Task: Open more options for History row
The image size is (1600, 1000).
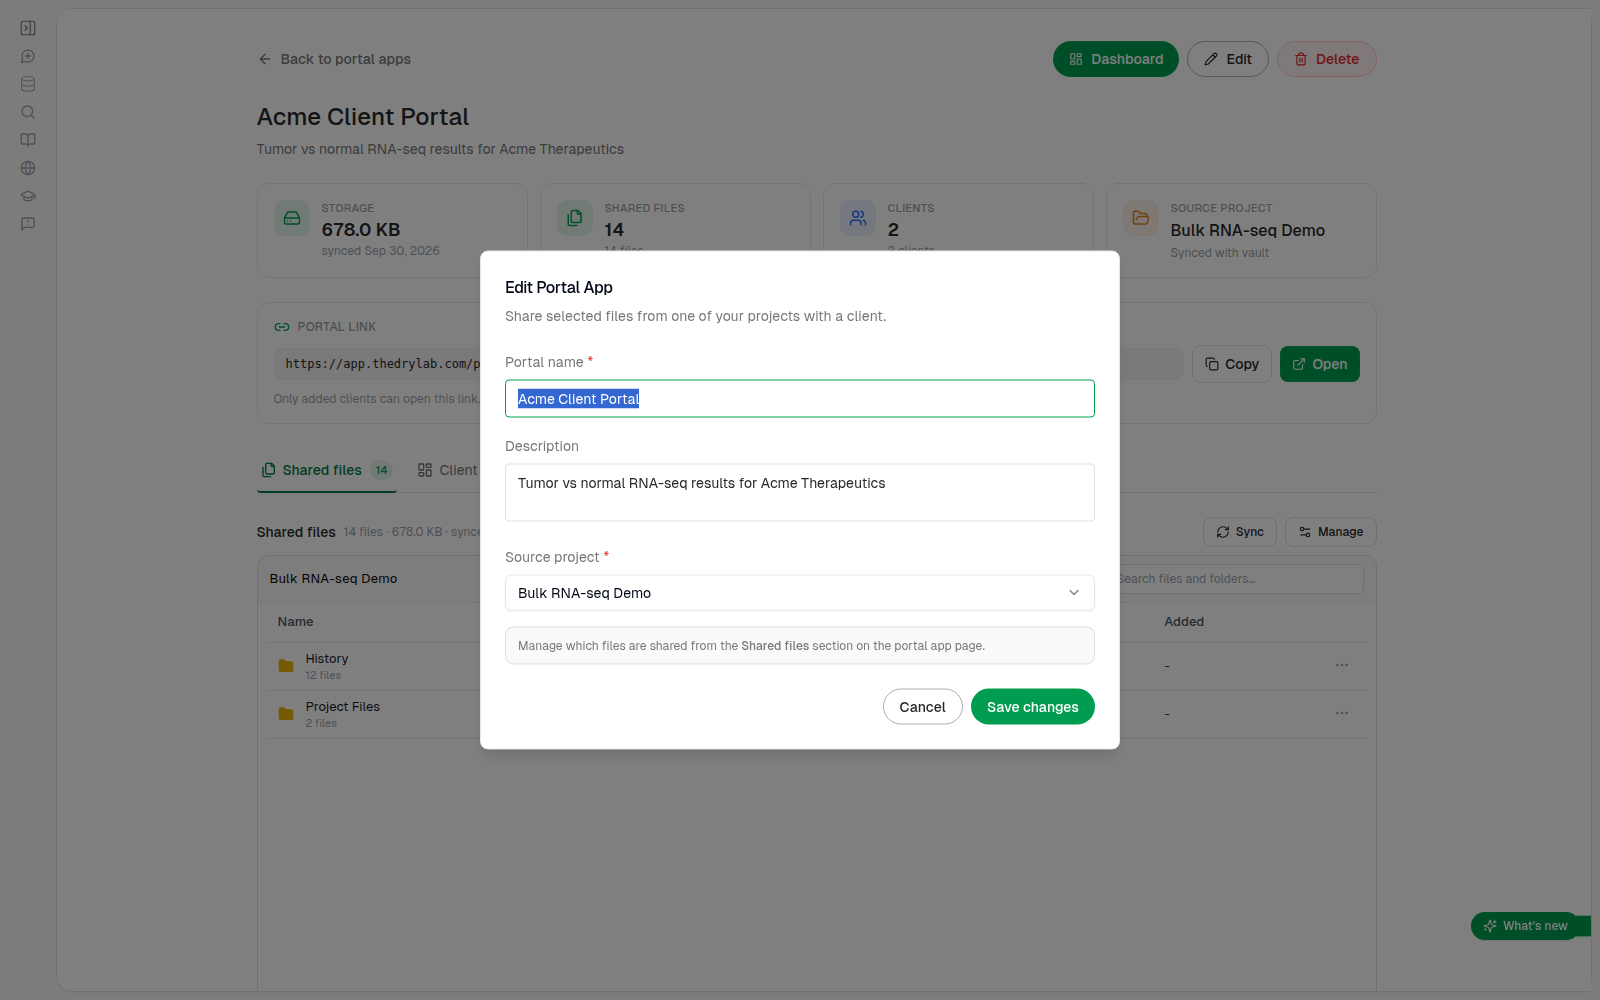Action: pos(1342,665)
